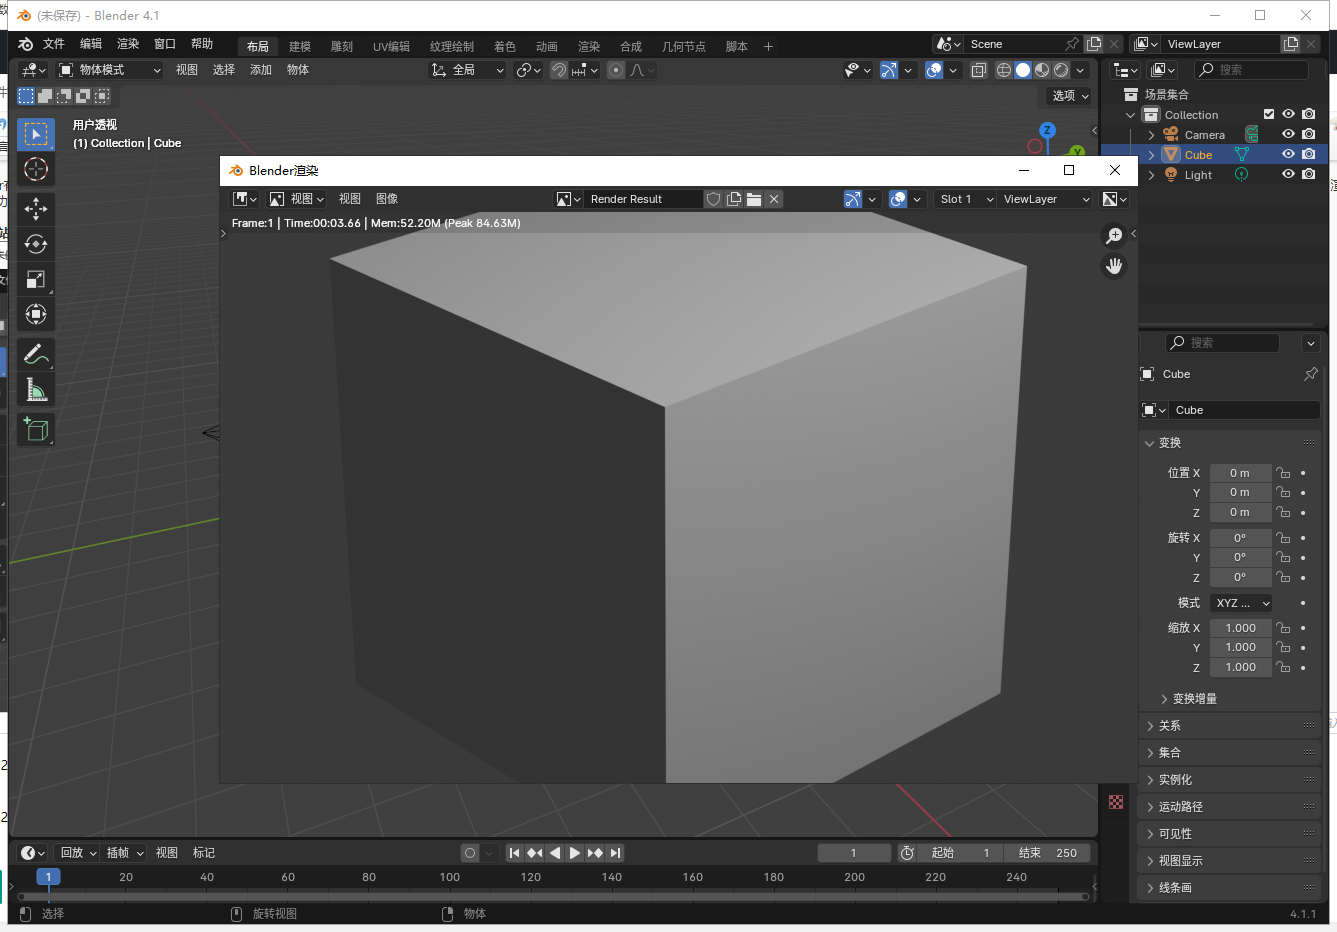Toggle rendered viewport shading mode

(x=1060, y=70)
